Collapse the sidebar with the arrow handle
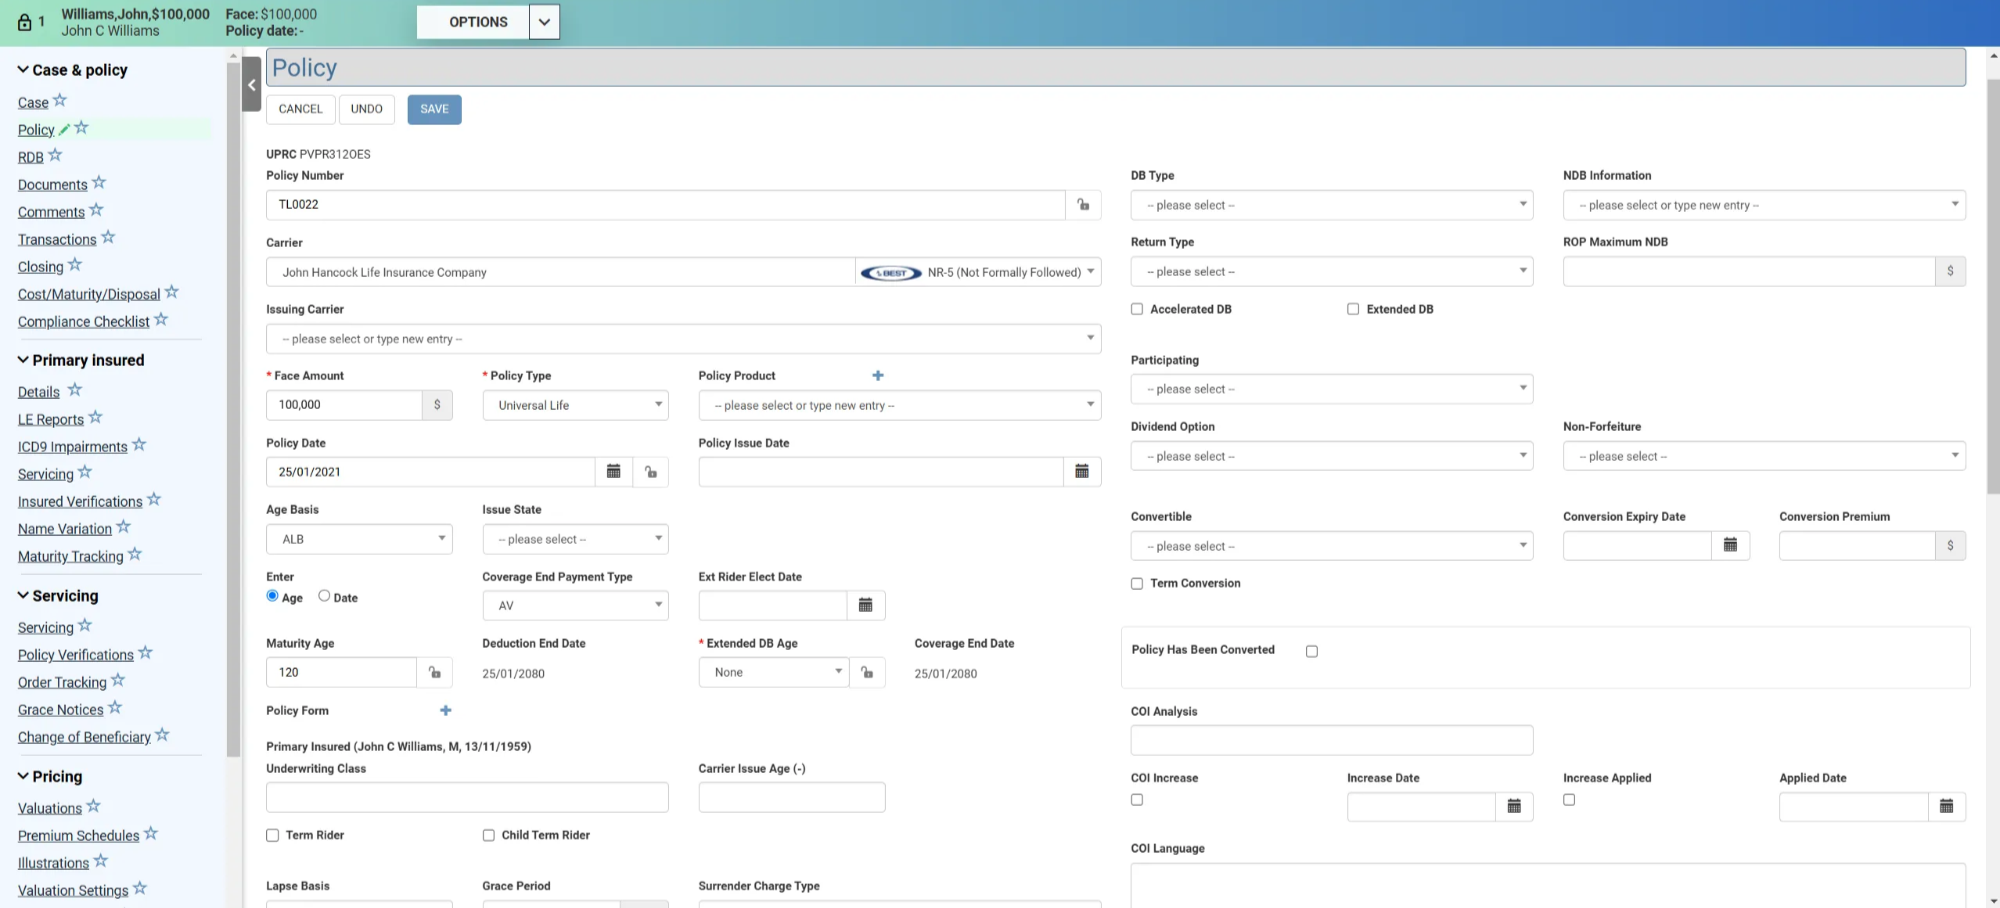Screen dimensions: 2000x908 point(252,85)
